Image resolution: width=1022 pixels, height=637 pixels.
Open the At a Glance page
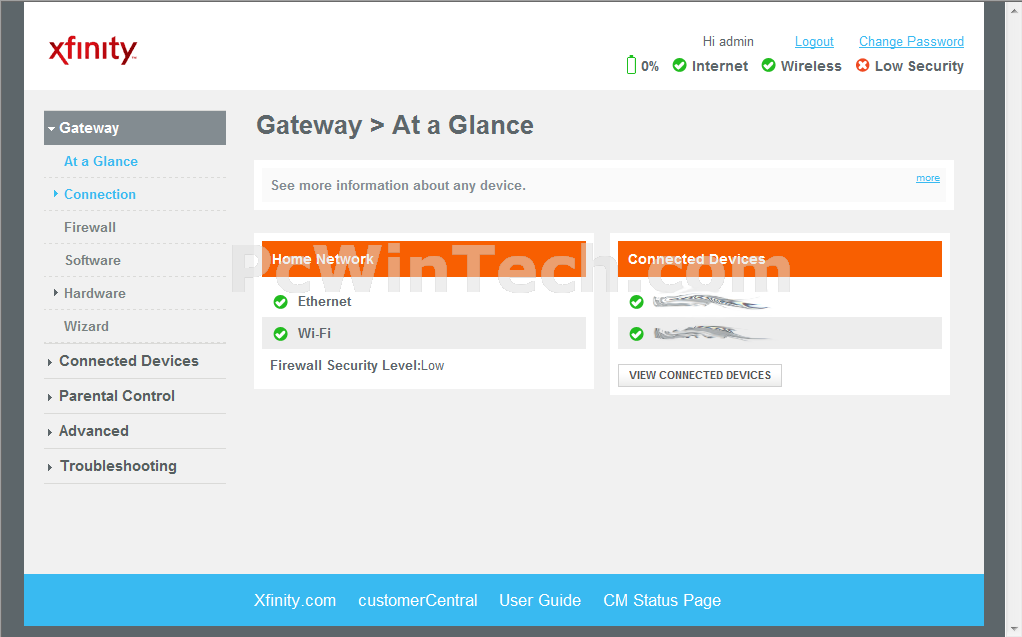click(101, 161)
